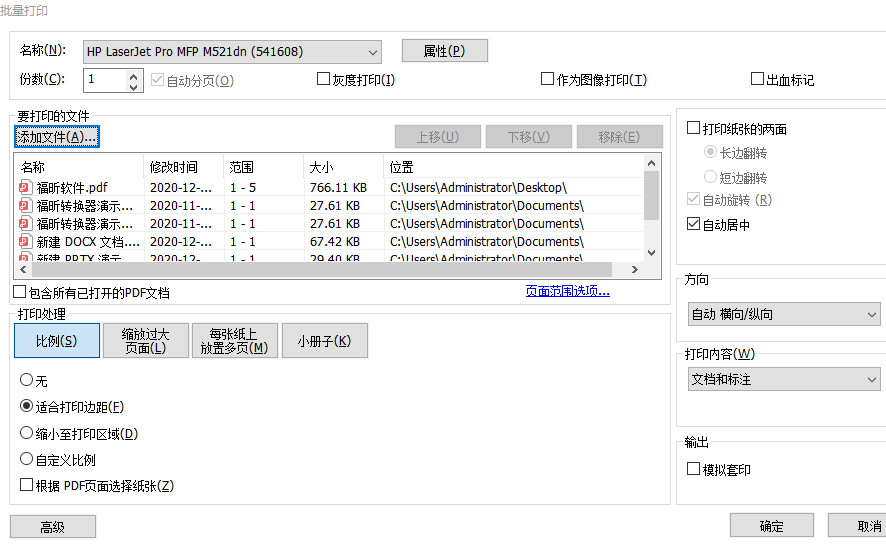Screen dimensions: 886x551
Task: Toggle the 自动分页(O) checkbox
Action: tap(157, 80)
